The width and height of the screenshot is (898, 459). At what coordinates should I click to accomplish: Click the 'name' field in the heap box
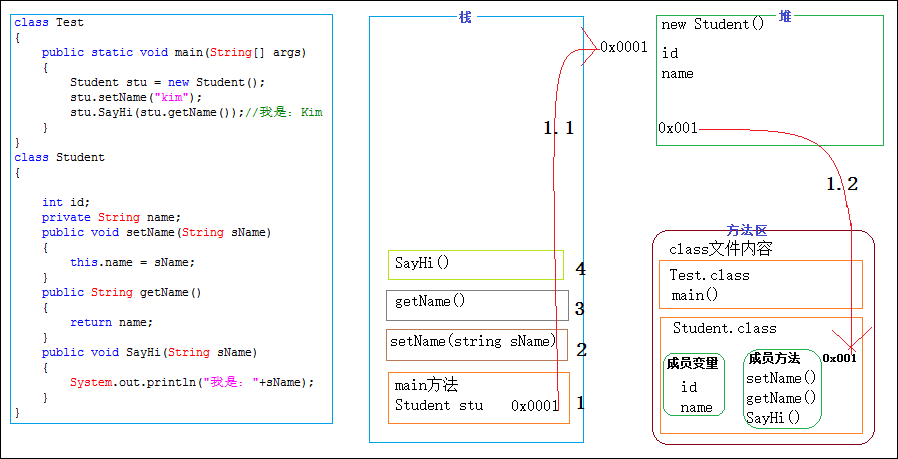678,74
